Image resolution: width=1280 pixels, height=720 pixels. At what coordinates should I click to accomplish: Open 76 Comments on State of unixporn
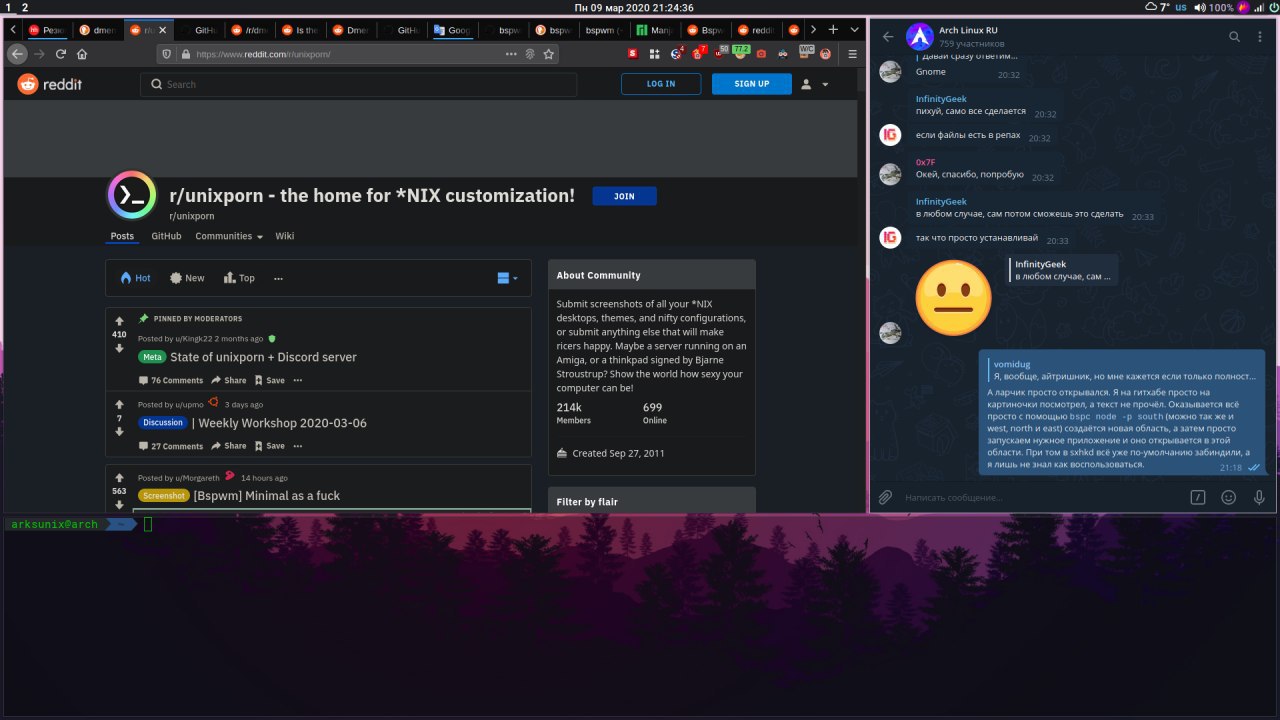coord(171,380)
